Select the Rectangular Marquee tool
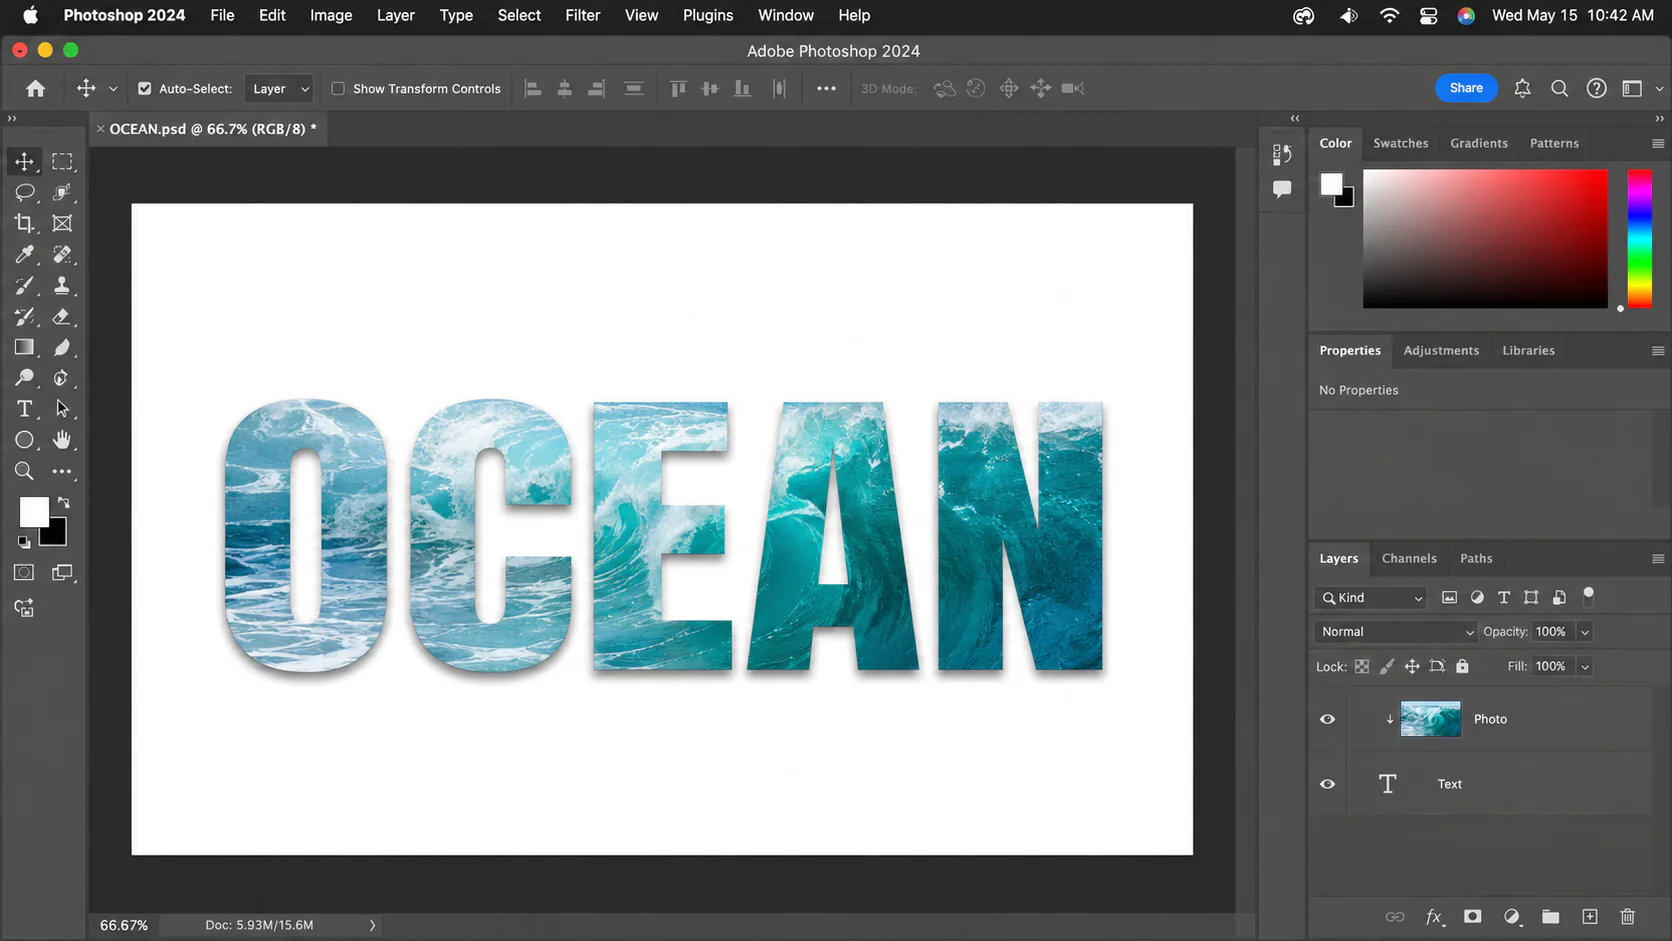This screenshot has height=941, width=1672. pos(62,161)
